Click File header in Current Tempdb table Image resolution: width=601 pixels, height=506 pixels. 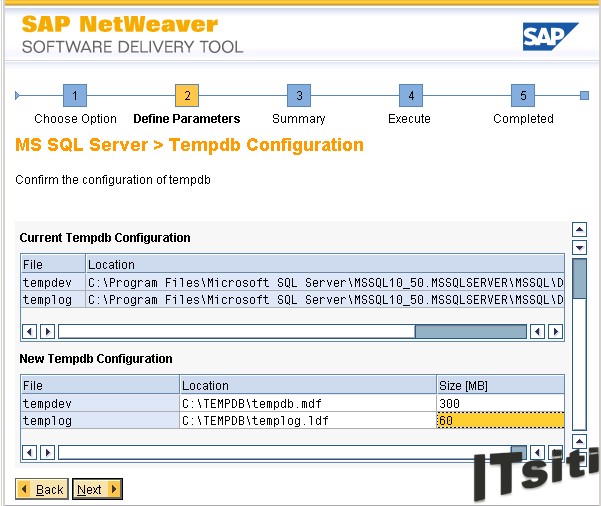click(x=53, y=264)
